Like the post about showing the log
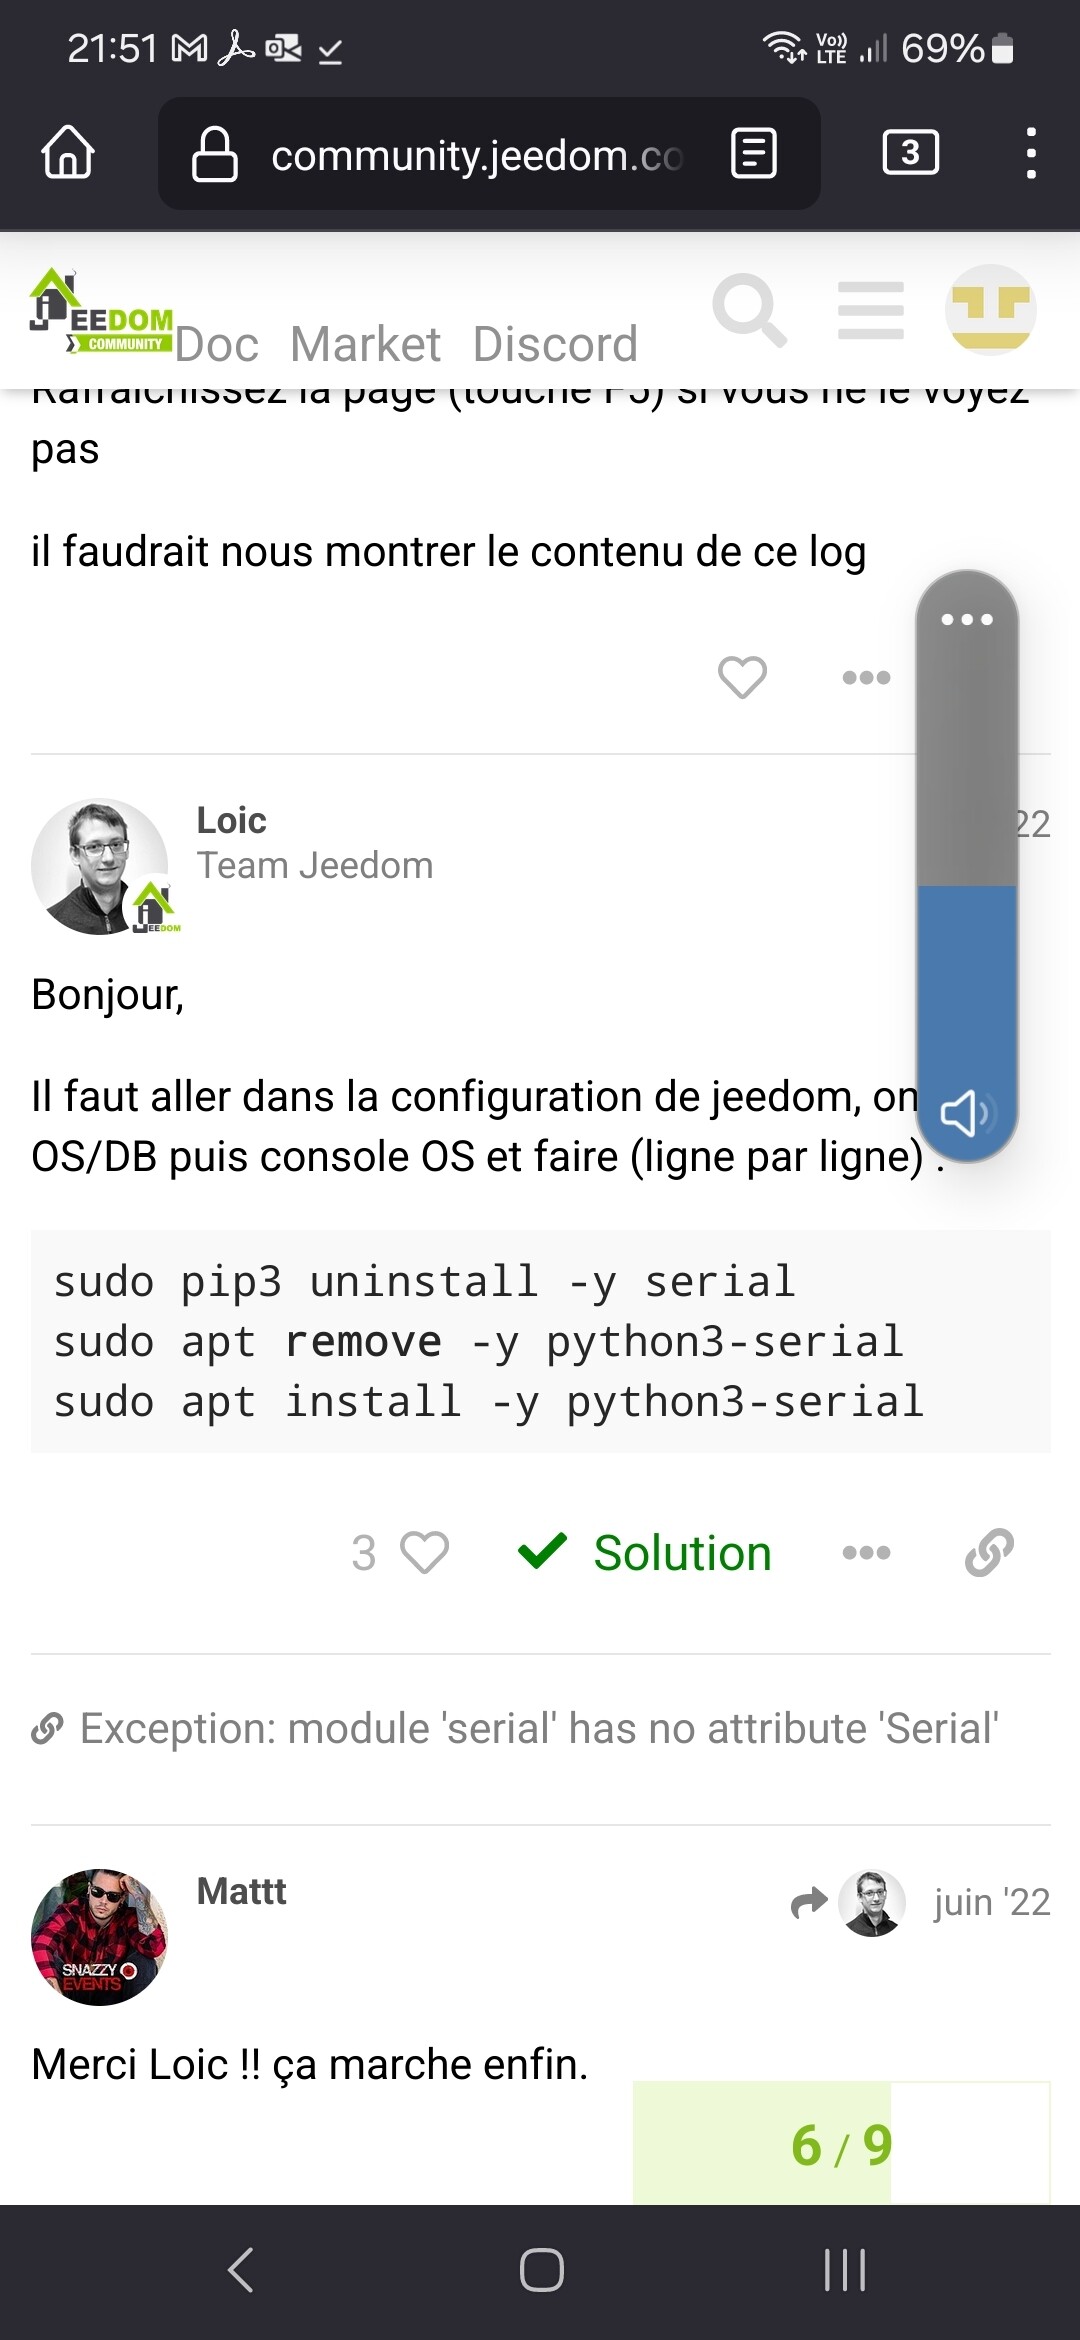This screenshot has height=2340, width=1080. click(x=742, y=677)
